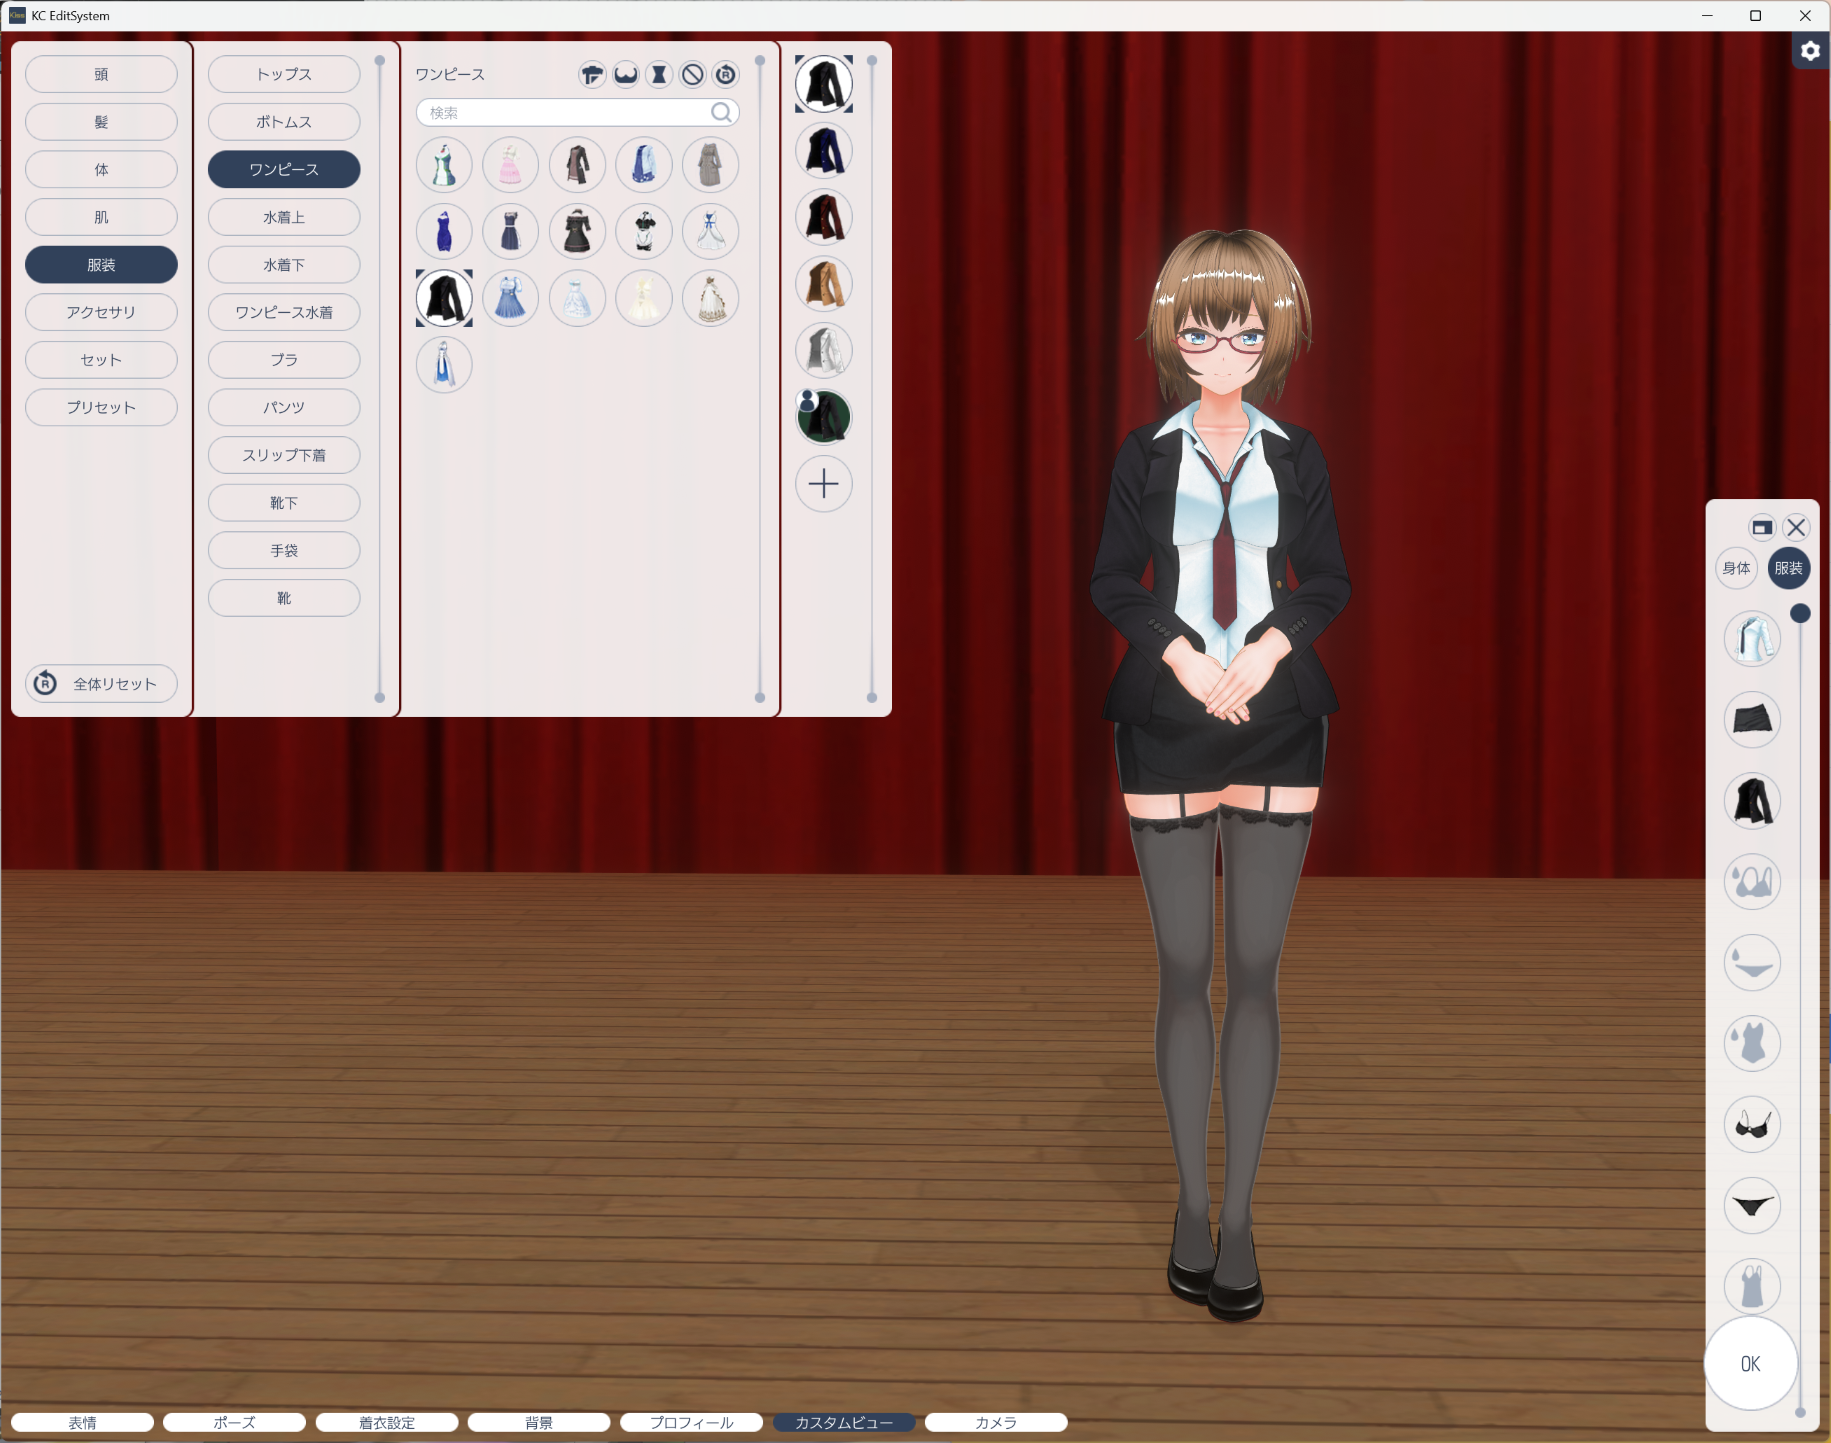
Task: Select the blue pleated dress thumbnail
Action: (511, 298)
